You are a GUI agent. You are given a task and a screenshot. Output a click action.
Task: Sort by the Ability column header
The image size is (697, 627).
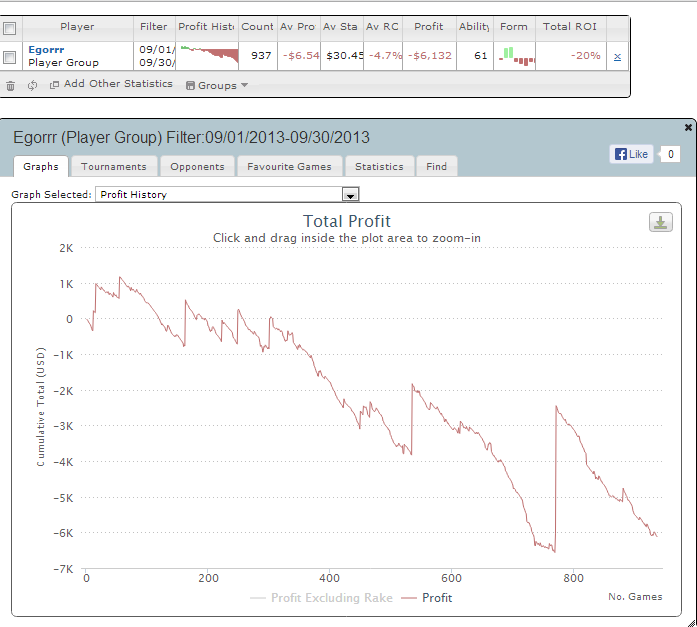tap(474, 27)
